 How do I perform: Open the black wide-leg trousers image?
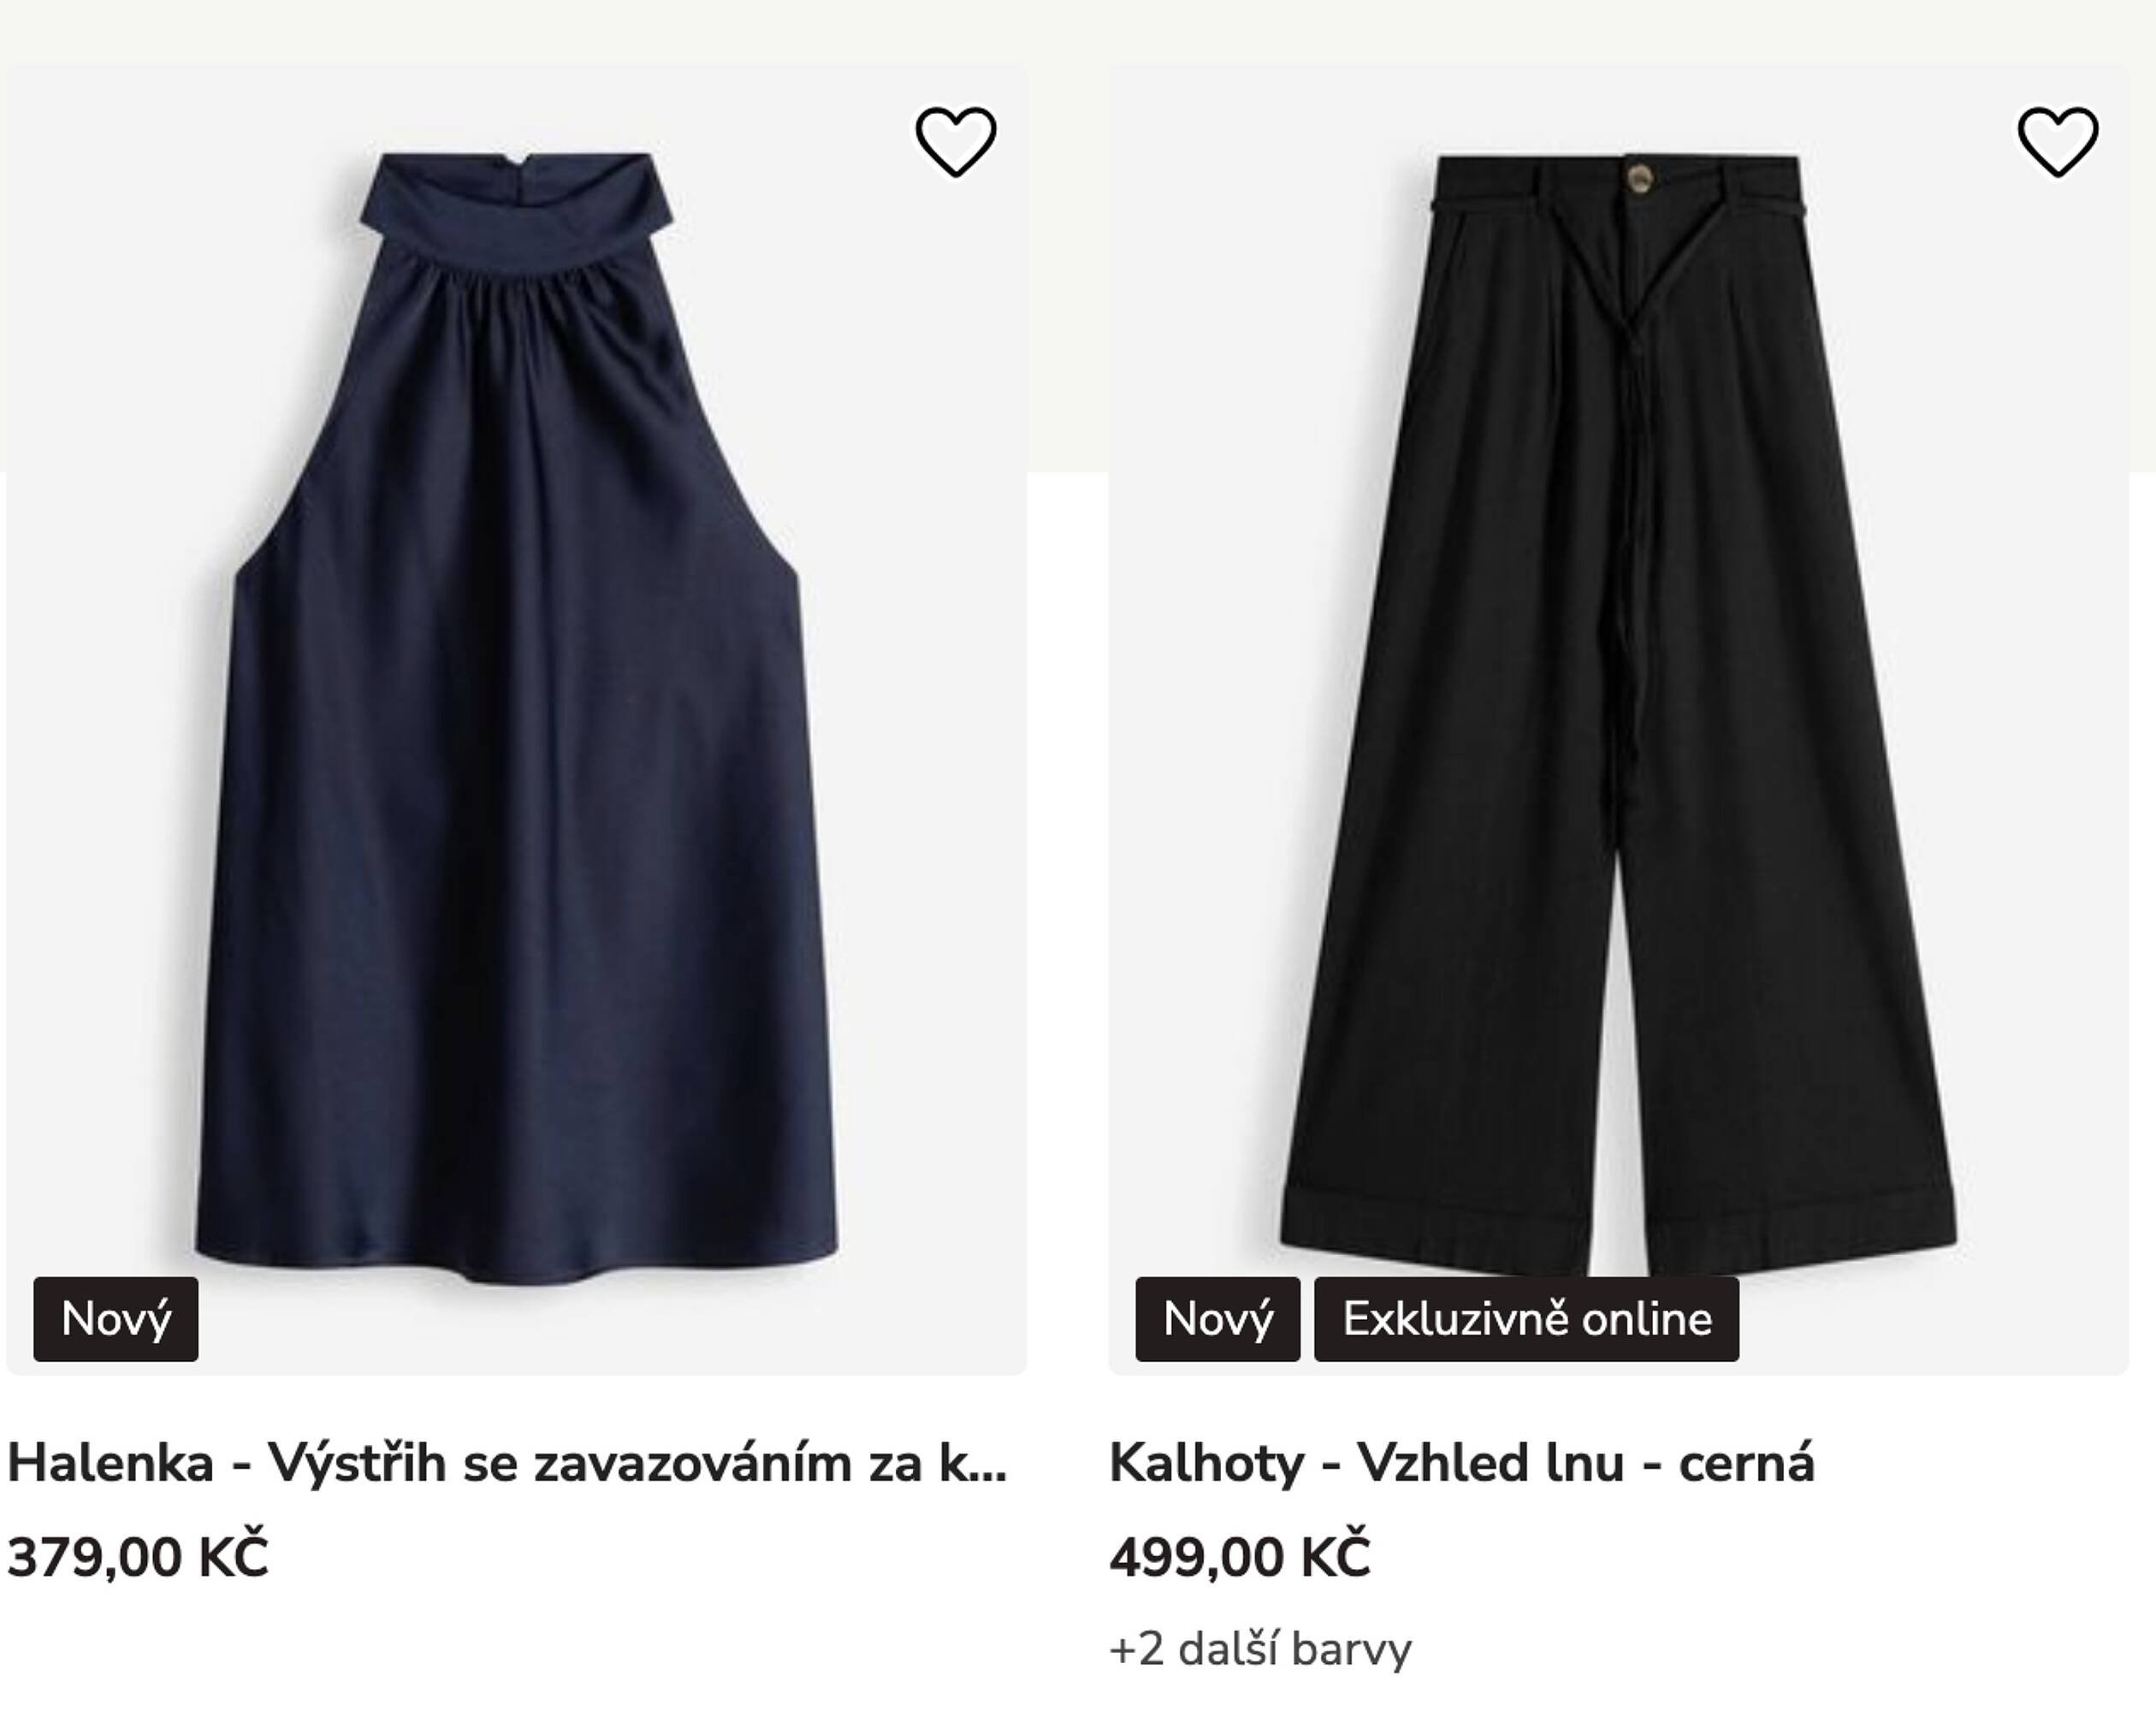click(1618, 720)
